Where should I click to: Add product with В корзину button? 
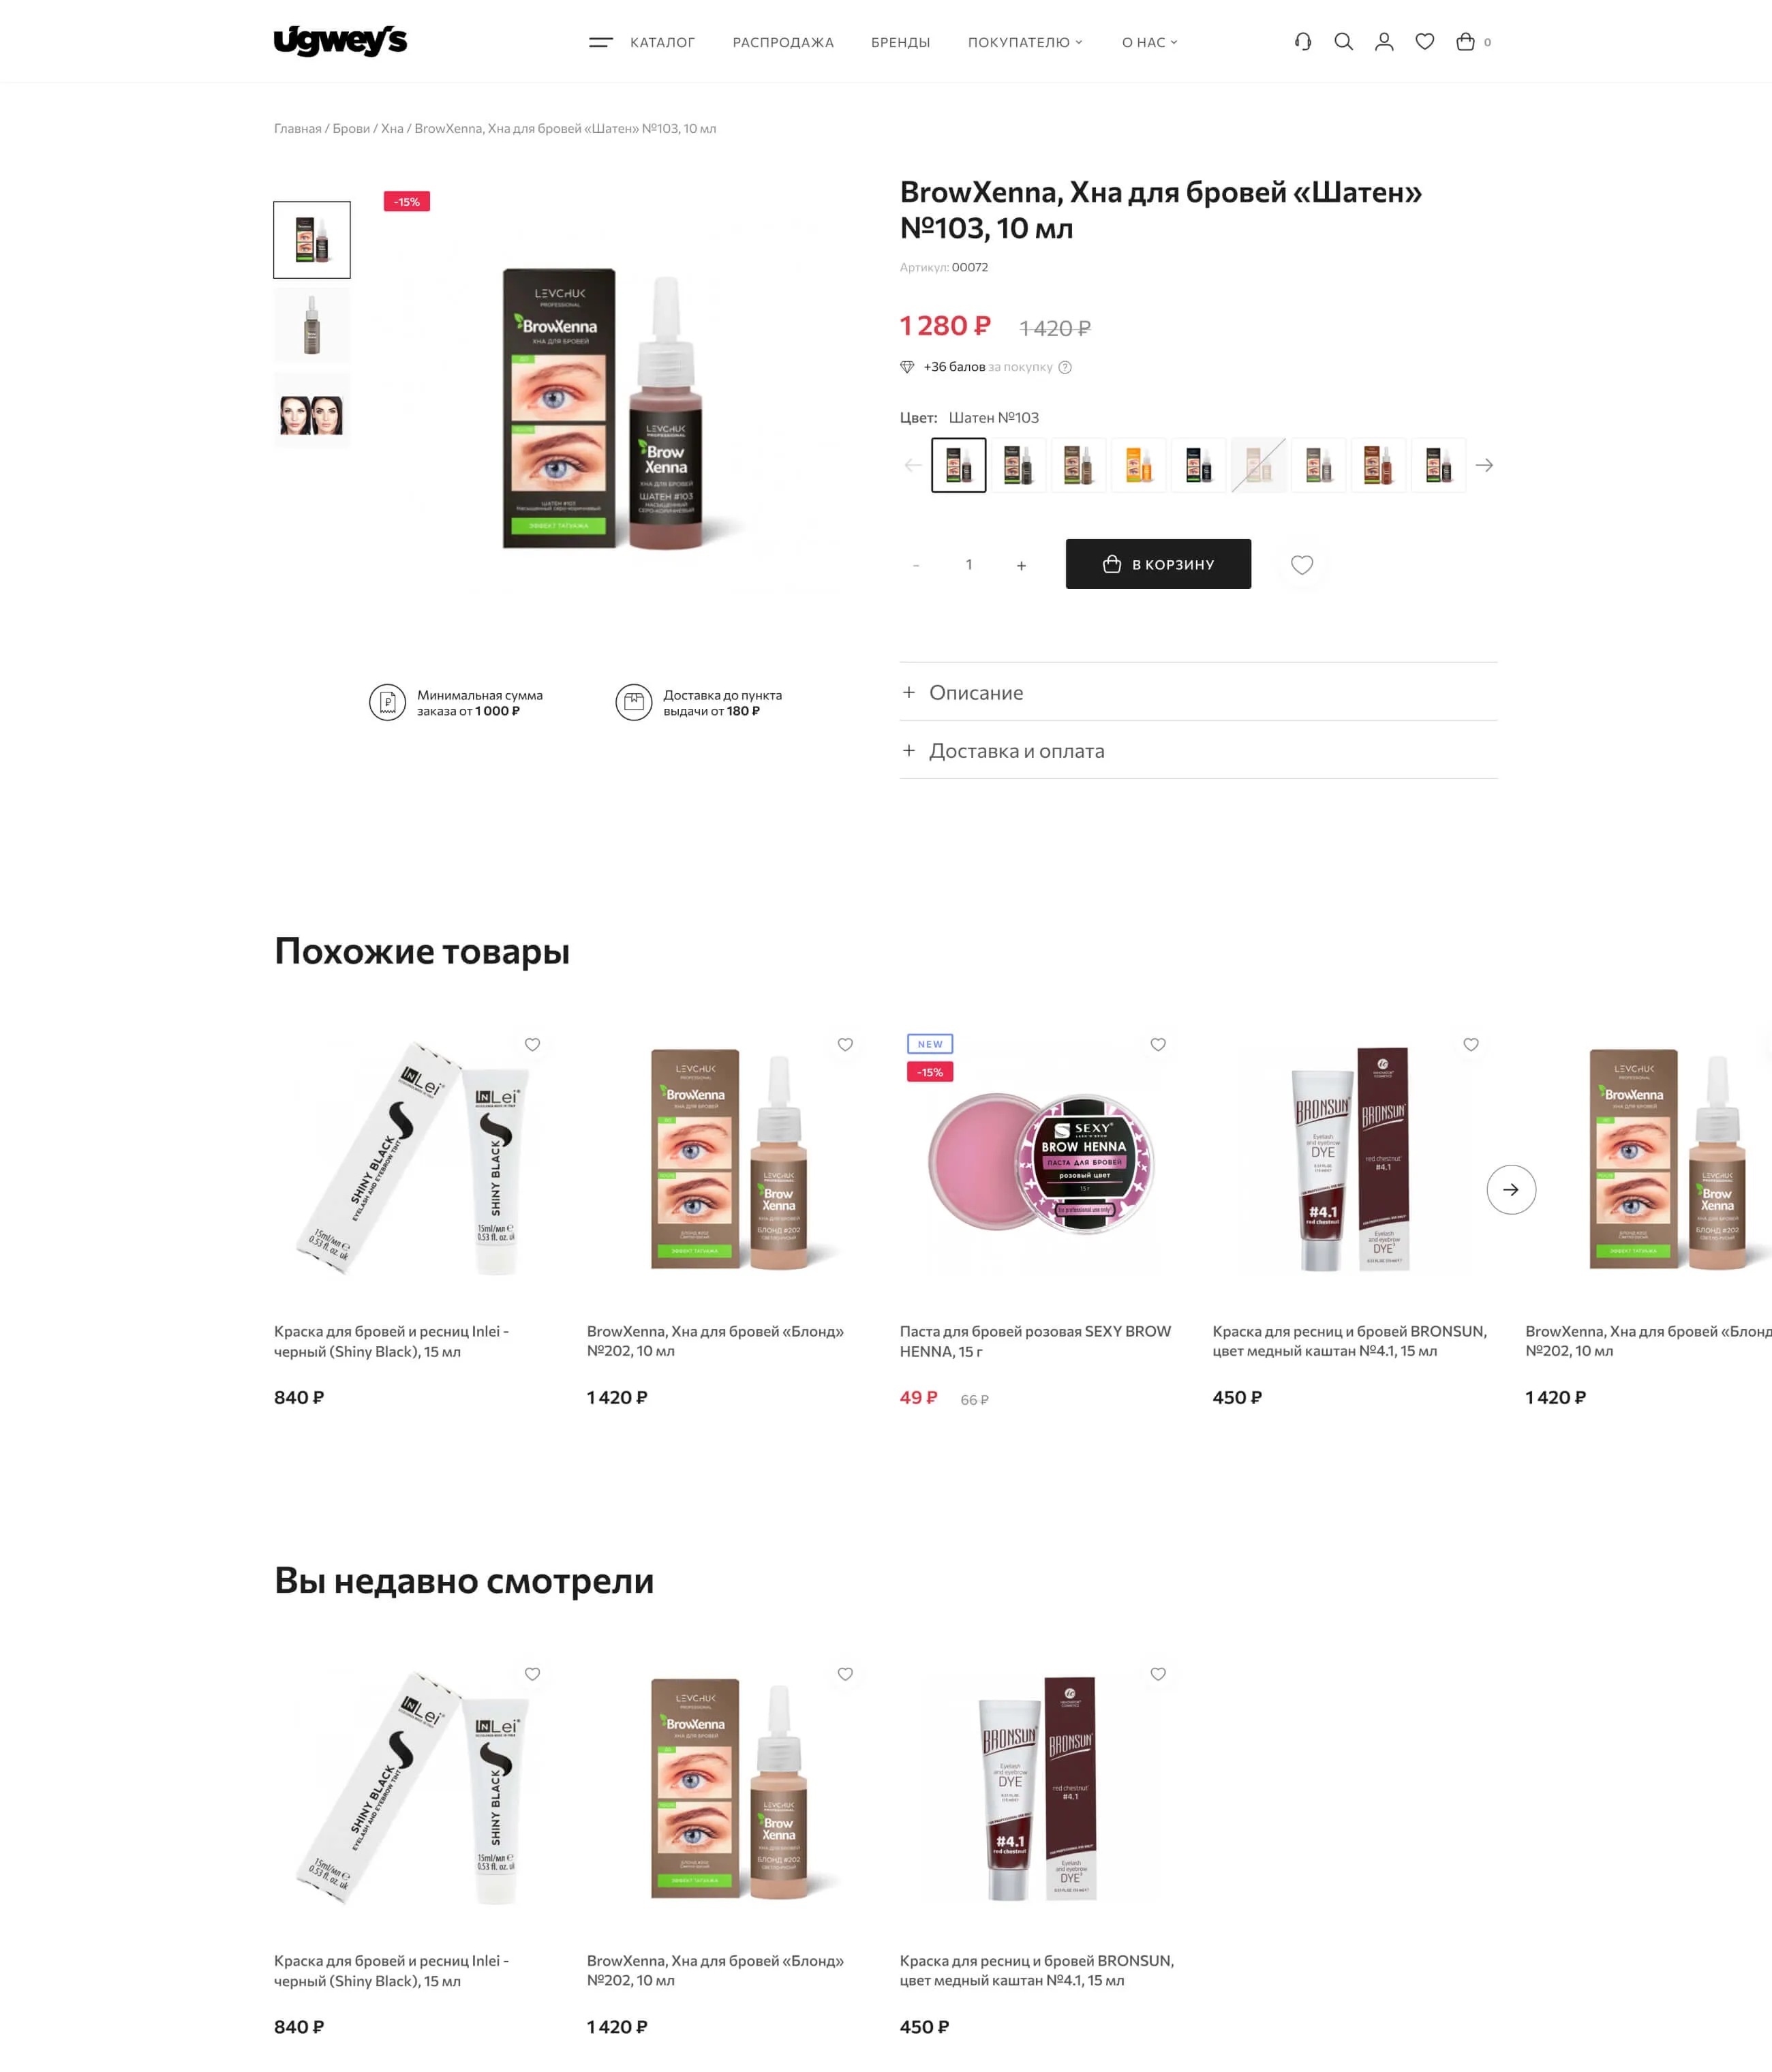[x=1158, y=564]
